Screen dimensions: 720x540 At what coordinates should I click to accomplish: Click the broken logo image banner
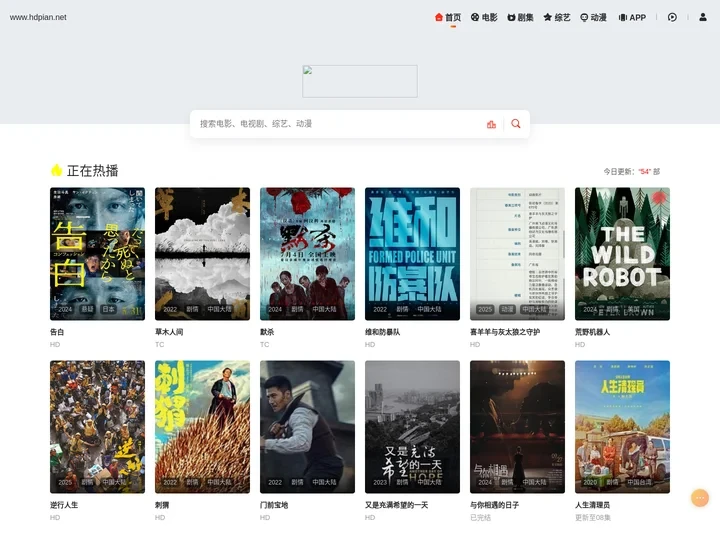pos(360,81)
